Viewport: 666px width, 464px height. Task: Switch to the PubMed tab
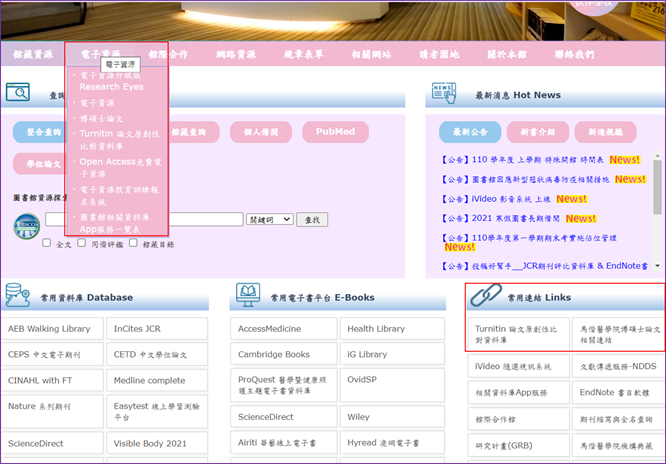(336, 132)
